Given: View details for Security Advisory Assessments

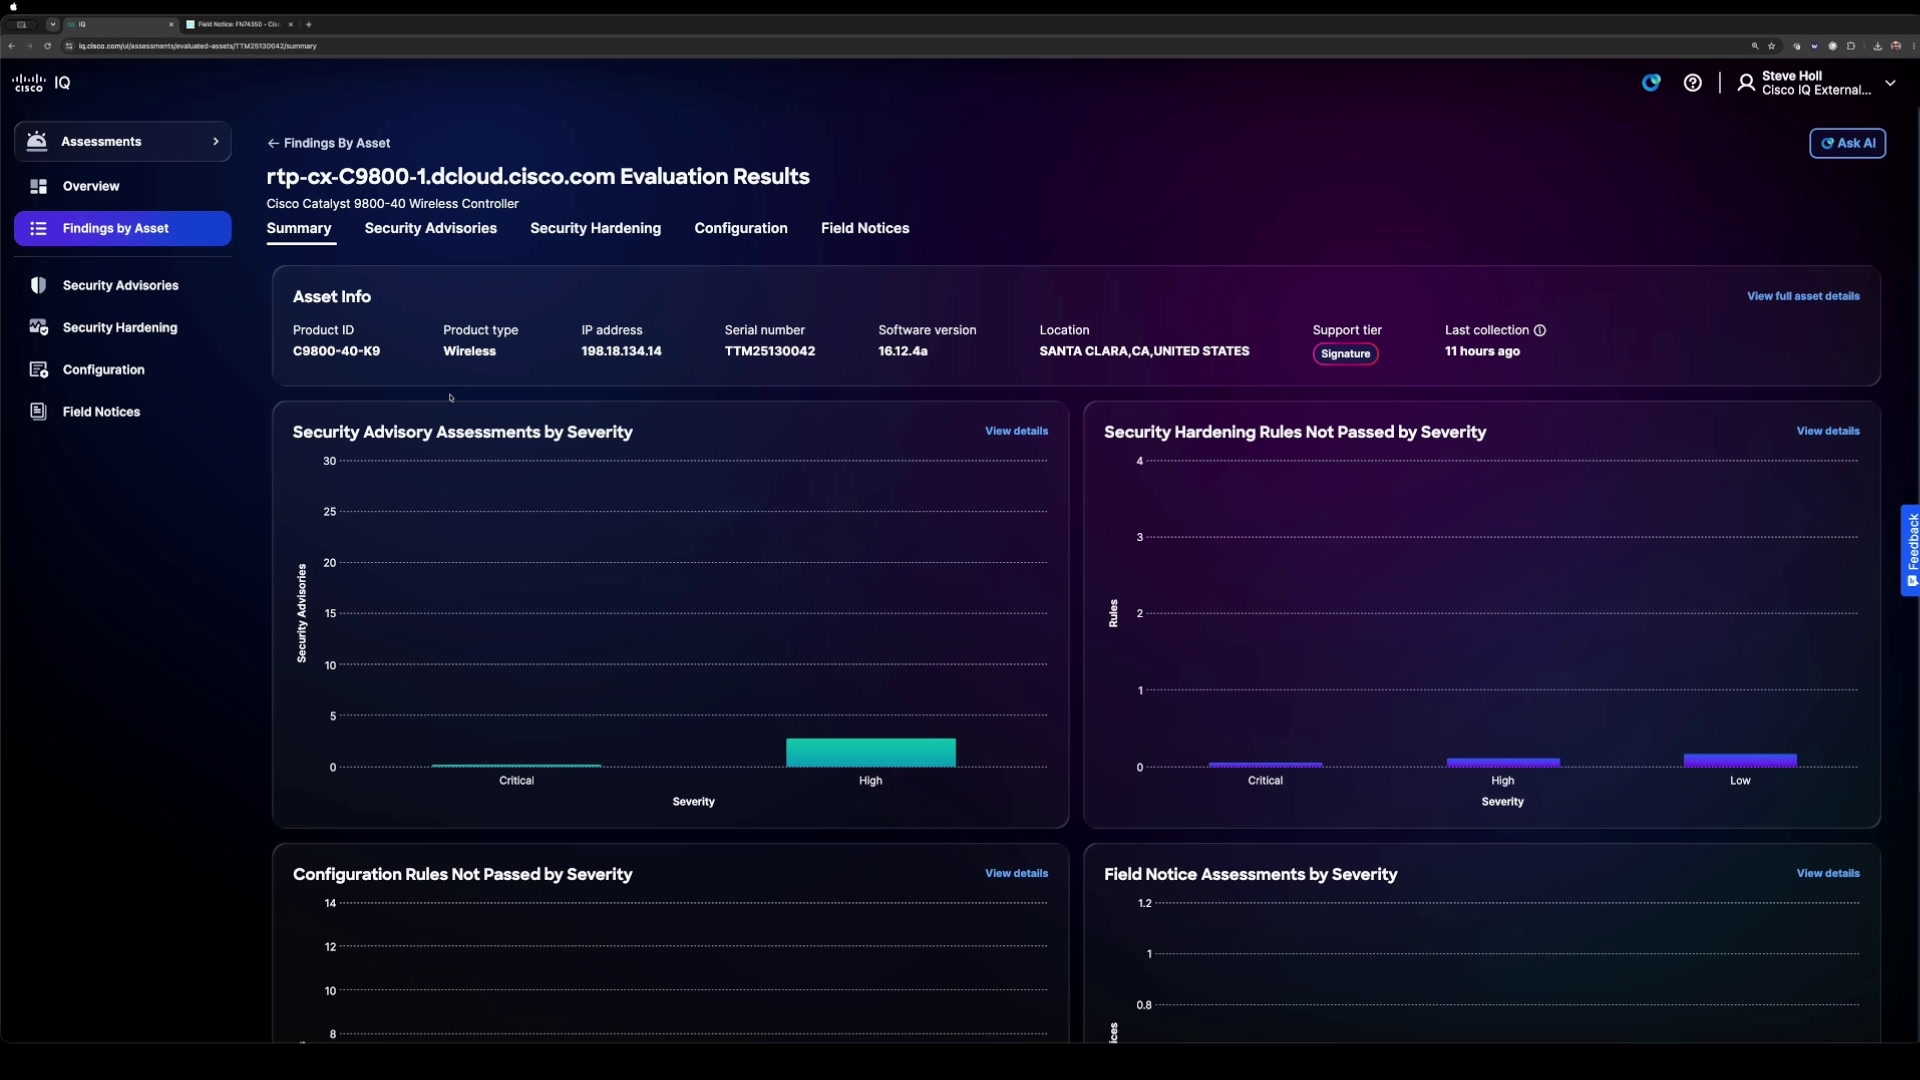Looking at the screenshot, I should [x=1016, y=431].
